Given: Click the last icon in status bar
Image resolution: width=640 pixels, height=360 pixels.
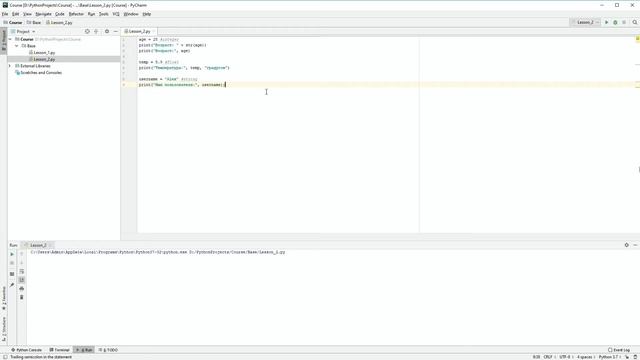Looking at the screenshot, I should pos(635,357).
